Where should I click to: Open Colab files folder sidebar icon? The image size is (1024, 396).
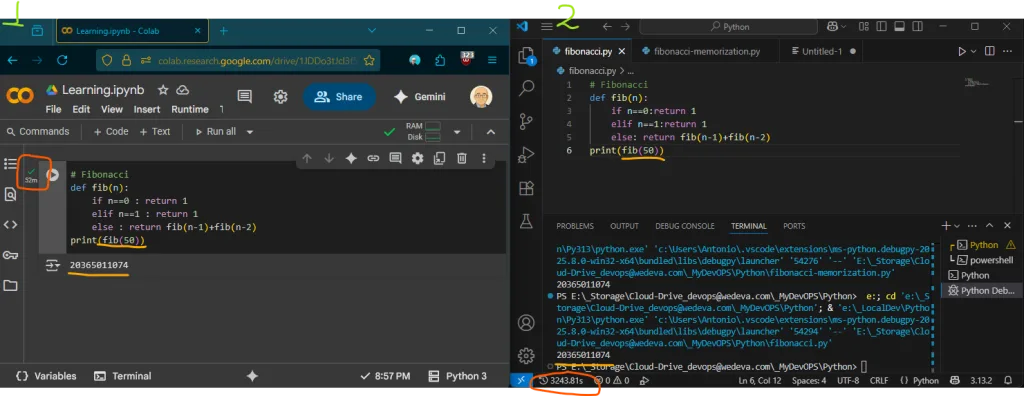tap(10, 286)
